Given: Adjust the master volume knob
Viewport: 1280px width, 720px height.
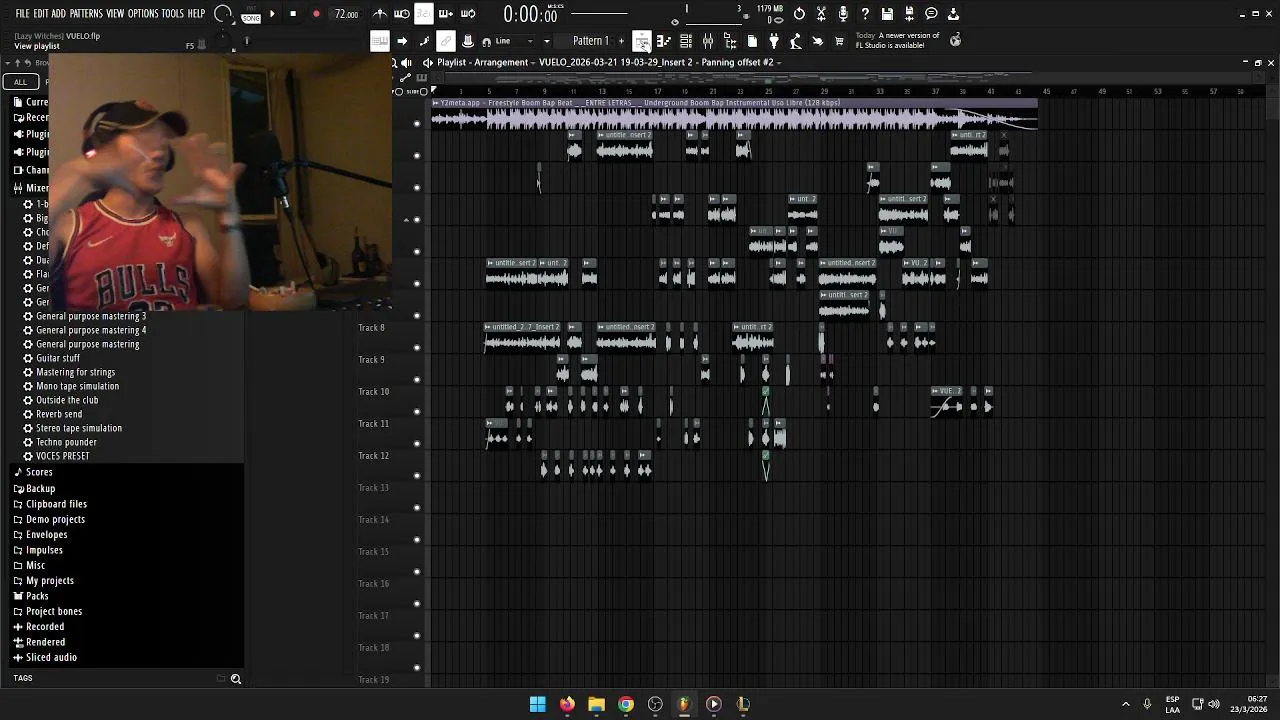Looking at the screenshot, I should (222, 13).
